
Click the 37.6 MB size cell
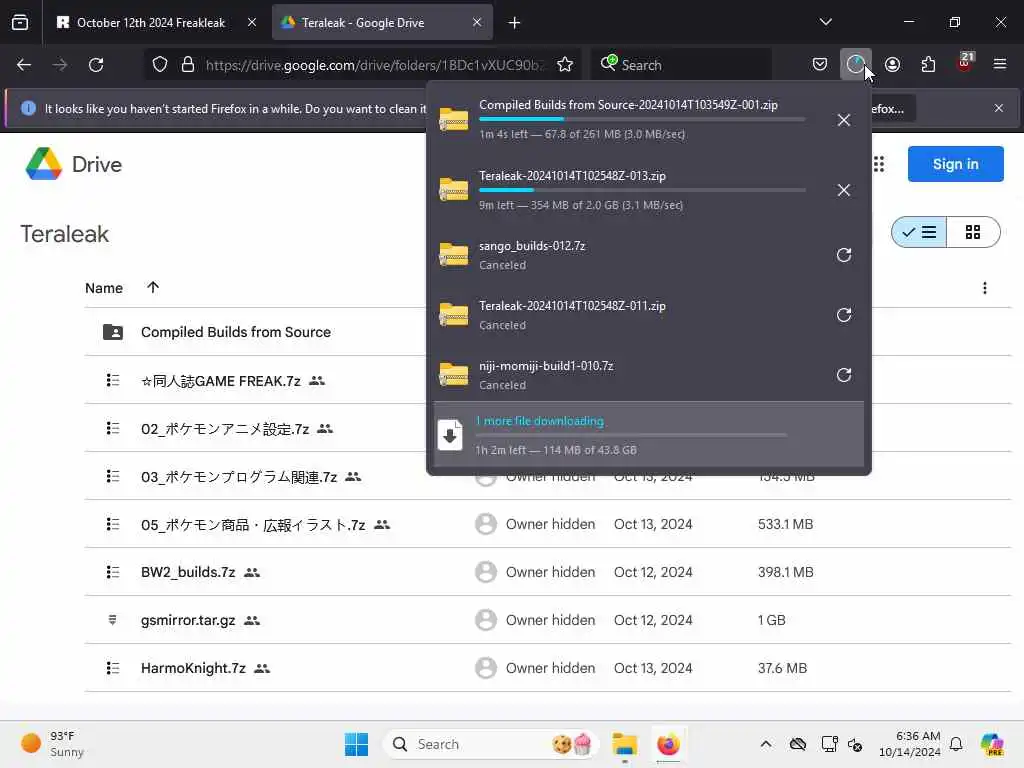782,668
